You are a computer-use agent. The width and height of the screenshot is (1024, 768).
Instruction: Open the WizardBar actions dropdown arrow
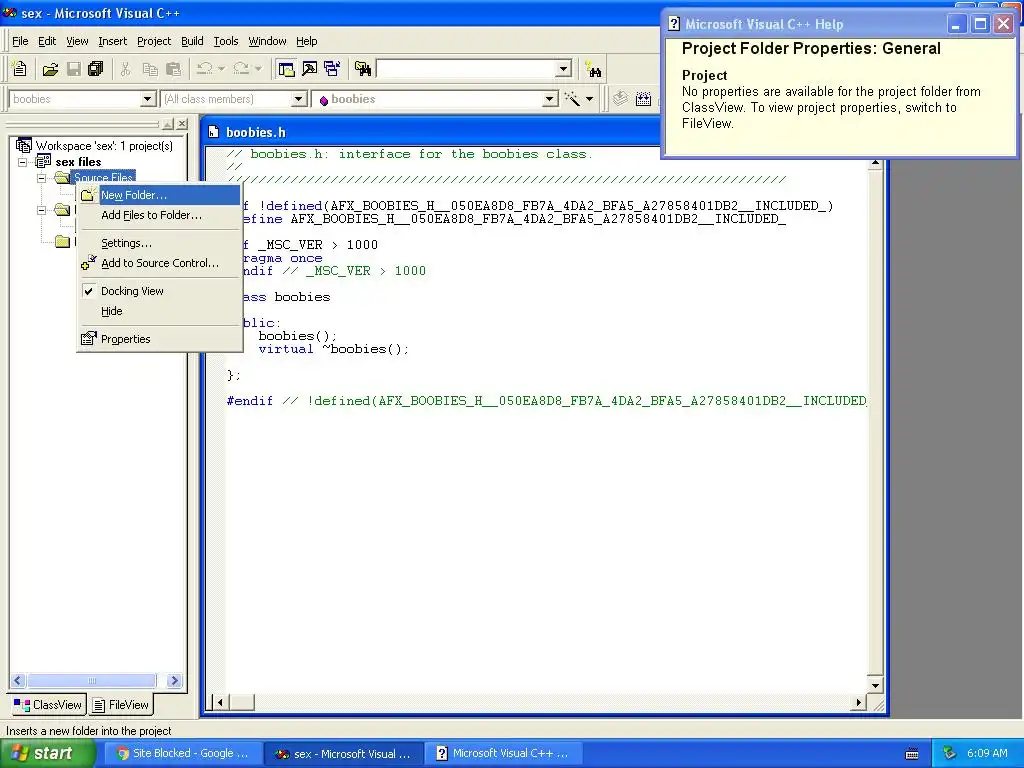[589, 99]
